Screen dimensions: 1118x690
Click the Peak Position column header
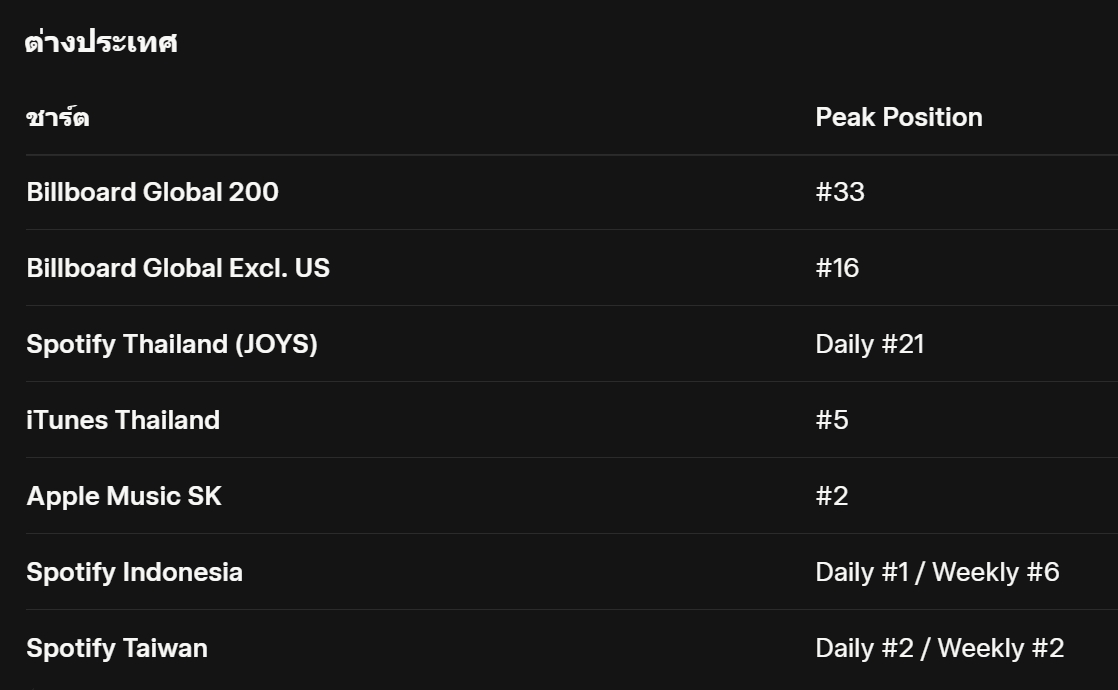click(x=898, y=117)
